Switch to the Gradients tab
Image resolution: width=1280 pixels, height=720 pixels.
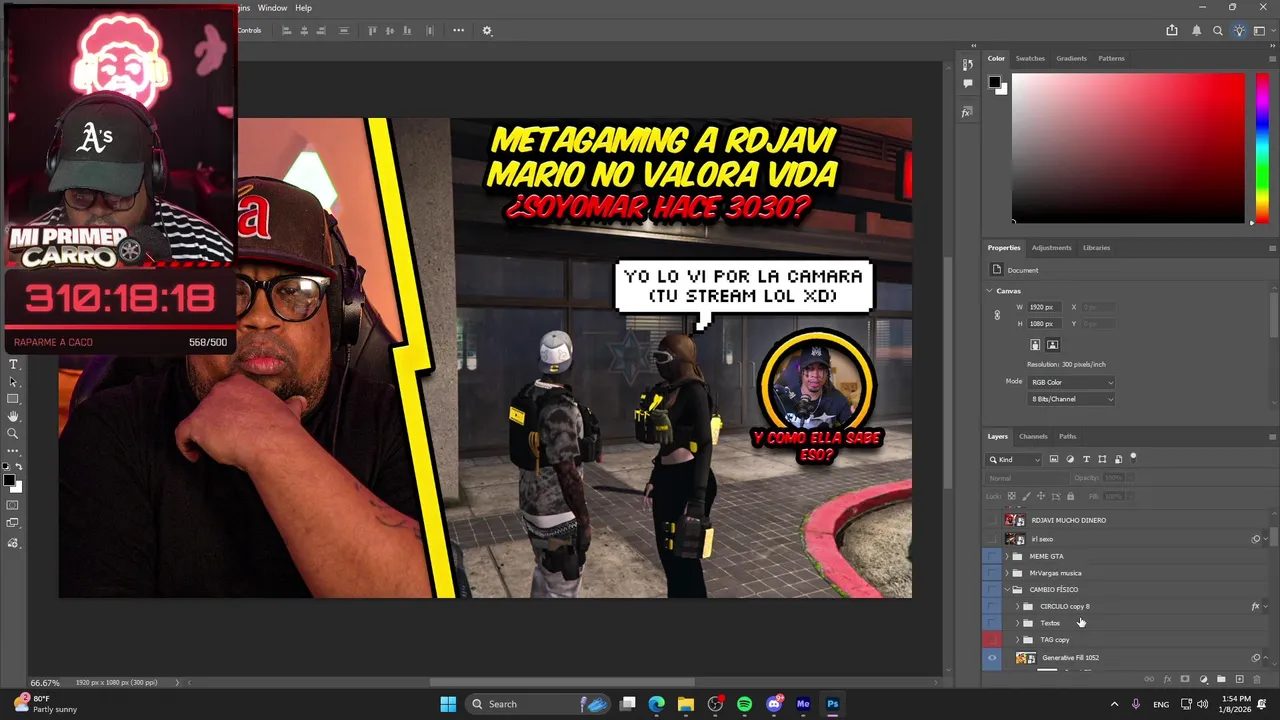[x=1071, y=58]
